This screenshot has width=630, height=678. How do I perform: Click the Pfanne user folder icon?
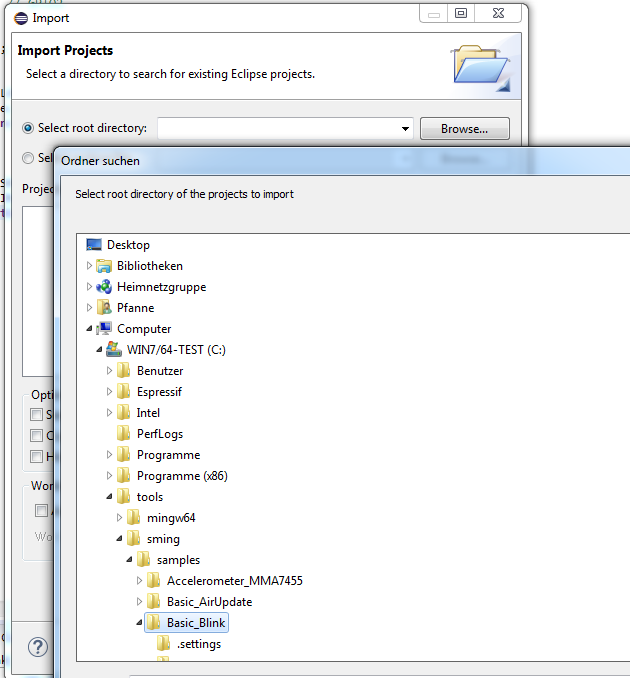point(104,308)
